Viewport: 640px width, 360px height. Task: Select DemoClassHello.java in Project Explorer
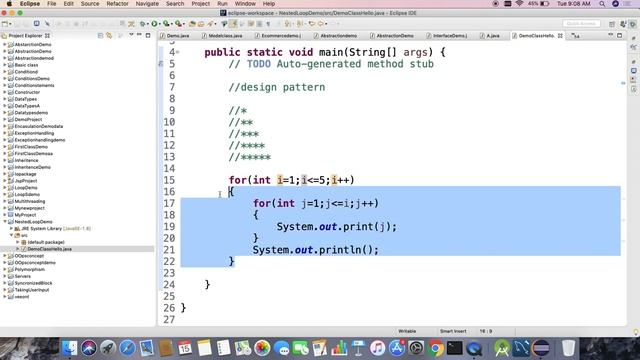49,249
